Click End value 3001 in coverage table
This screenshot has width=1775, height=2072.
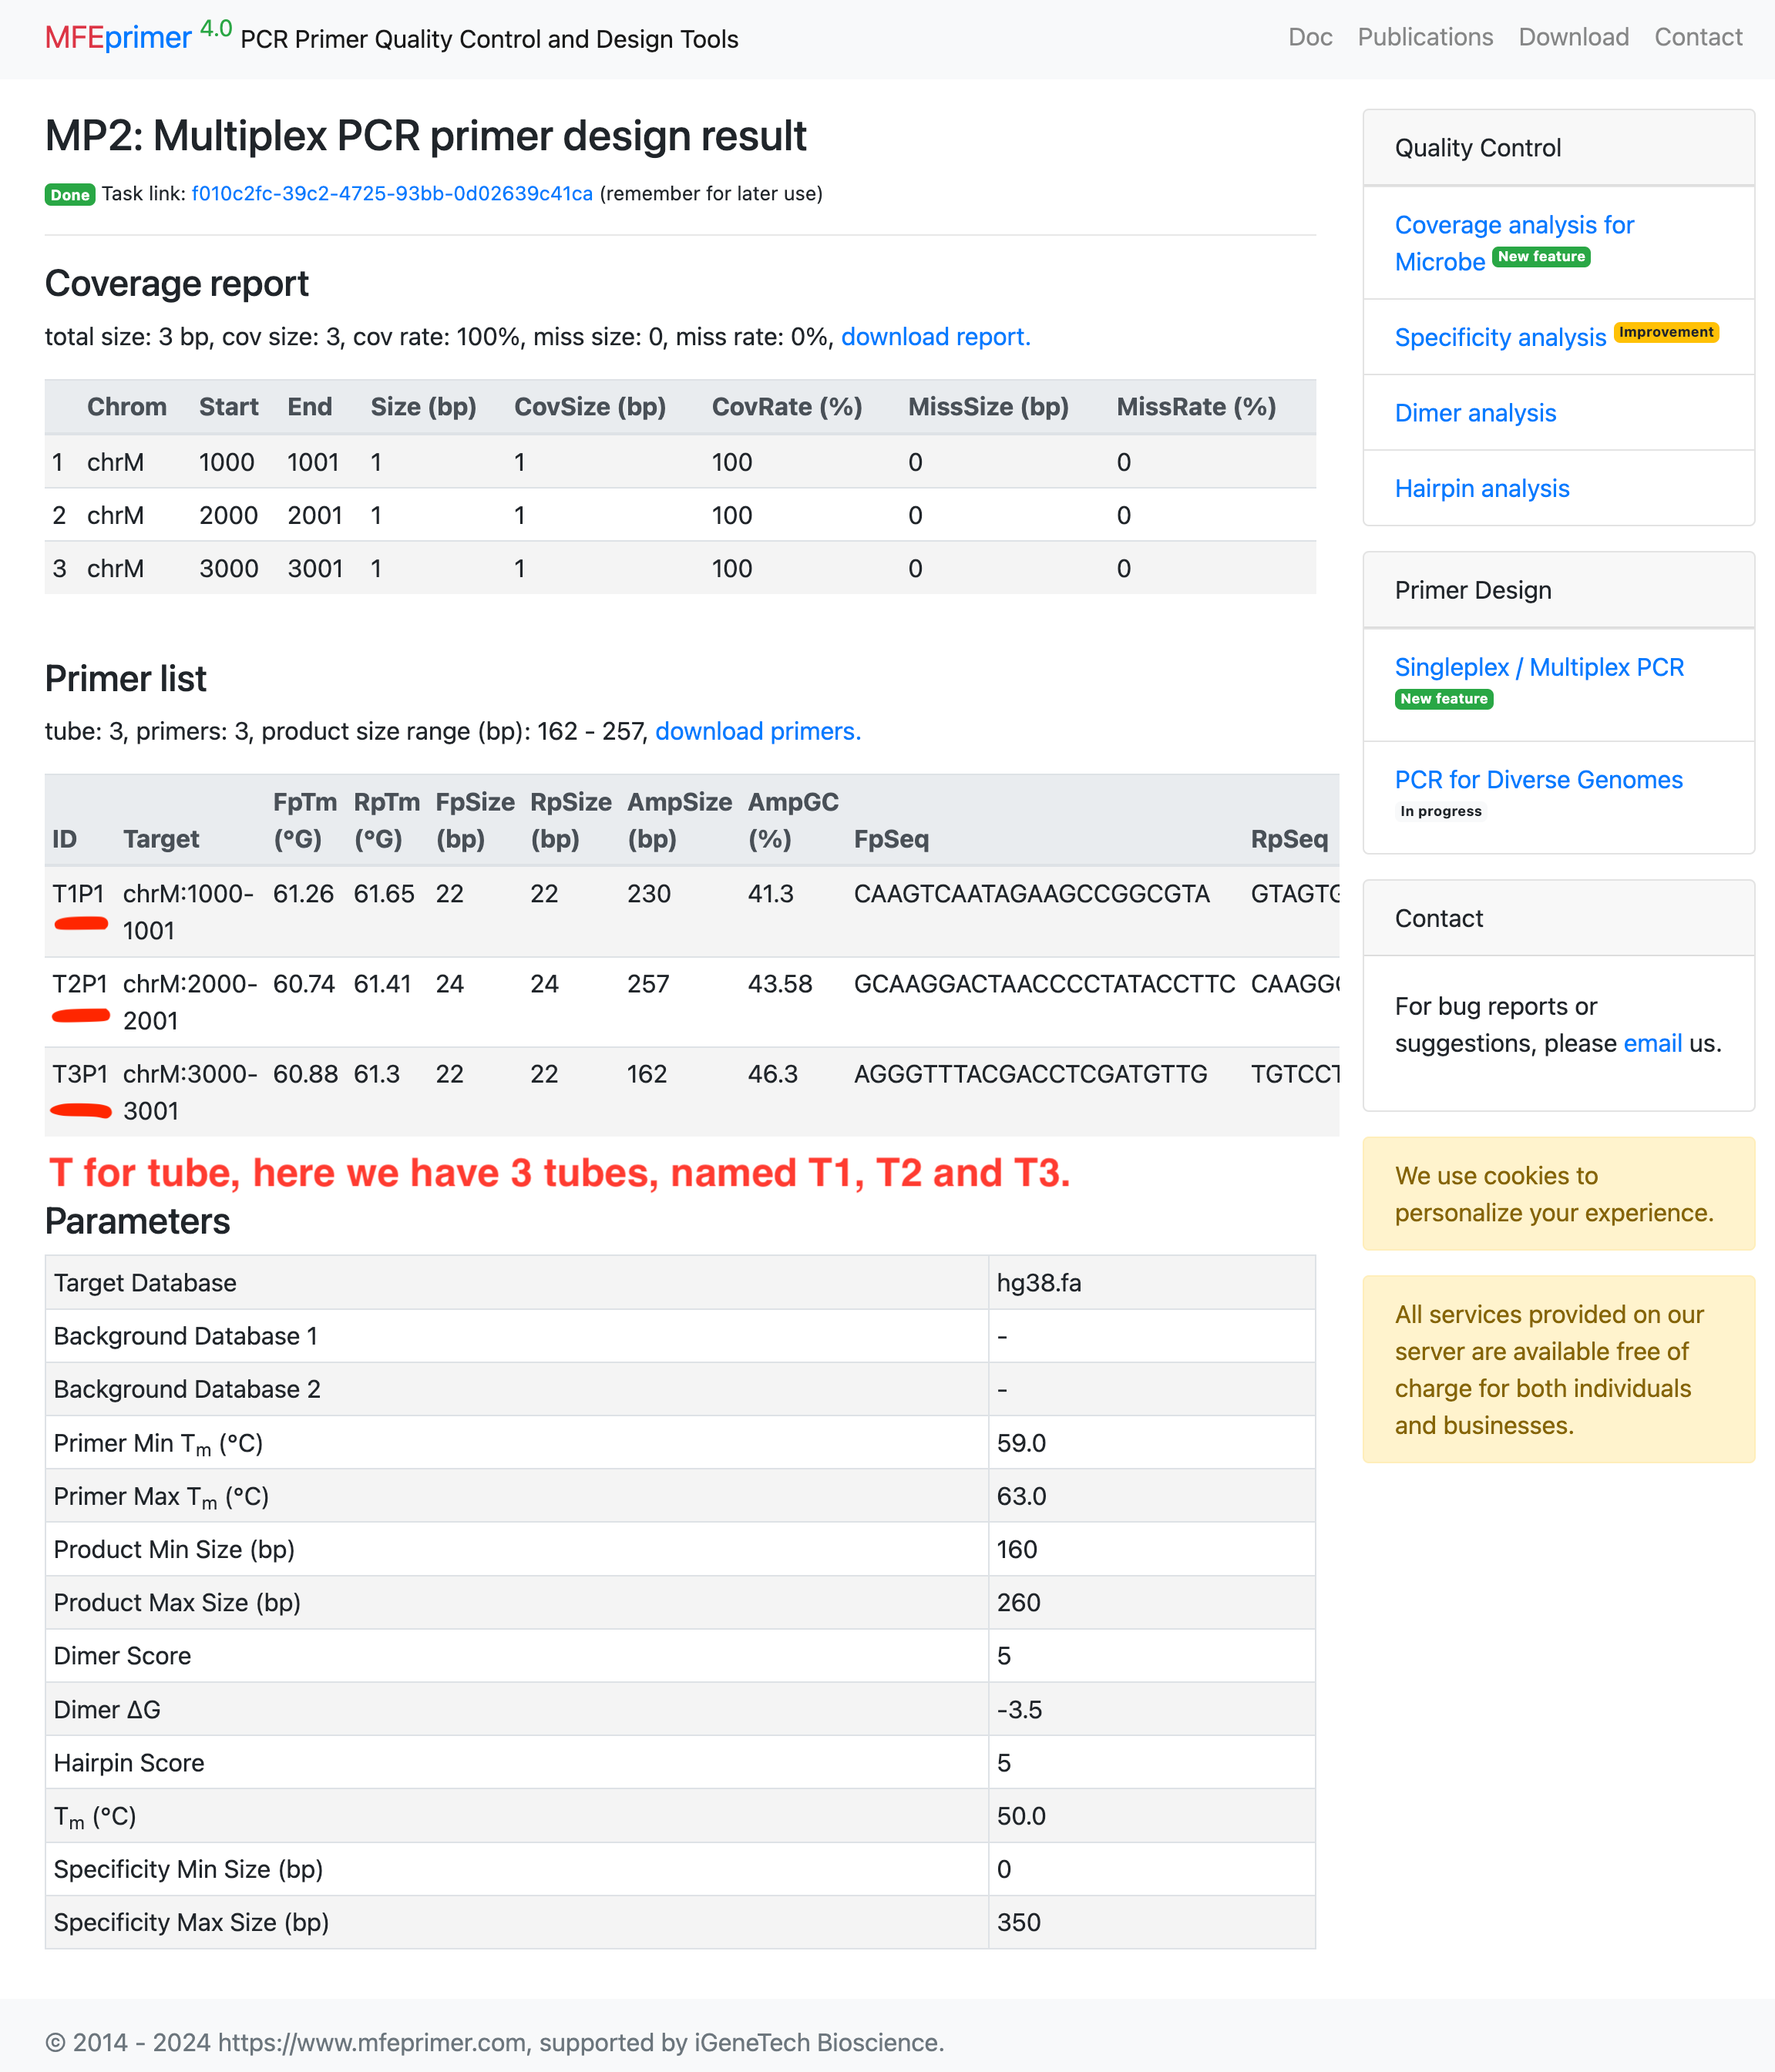click(x=315, y=568)
